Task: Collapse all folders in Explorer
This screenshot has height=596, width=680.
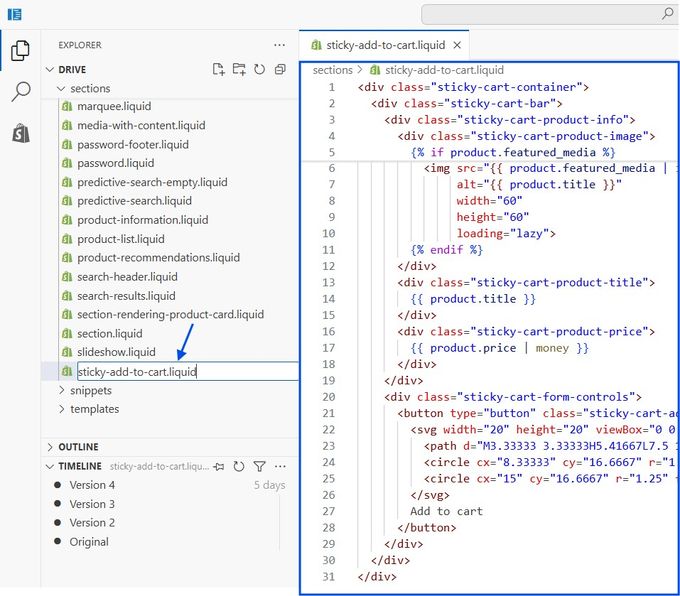Action: 280,69
